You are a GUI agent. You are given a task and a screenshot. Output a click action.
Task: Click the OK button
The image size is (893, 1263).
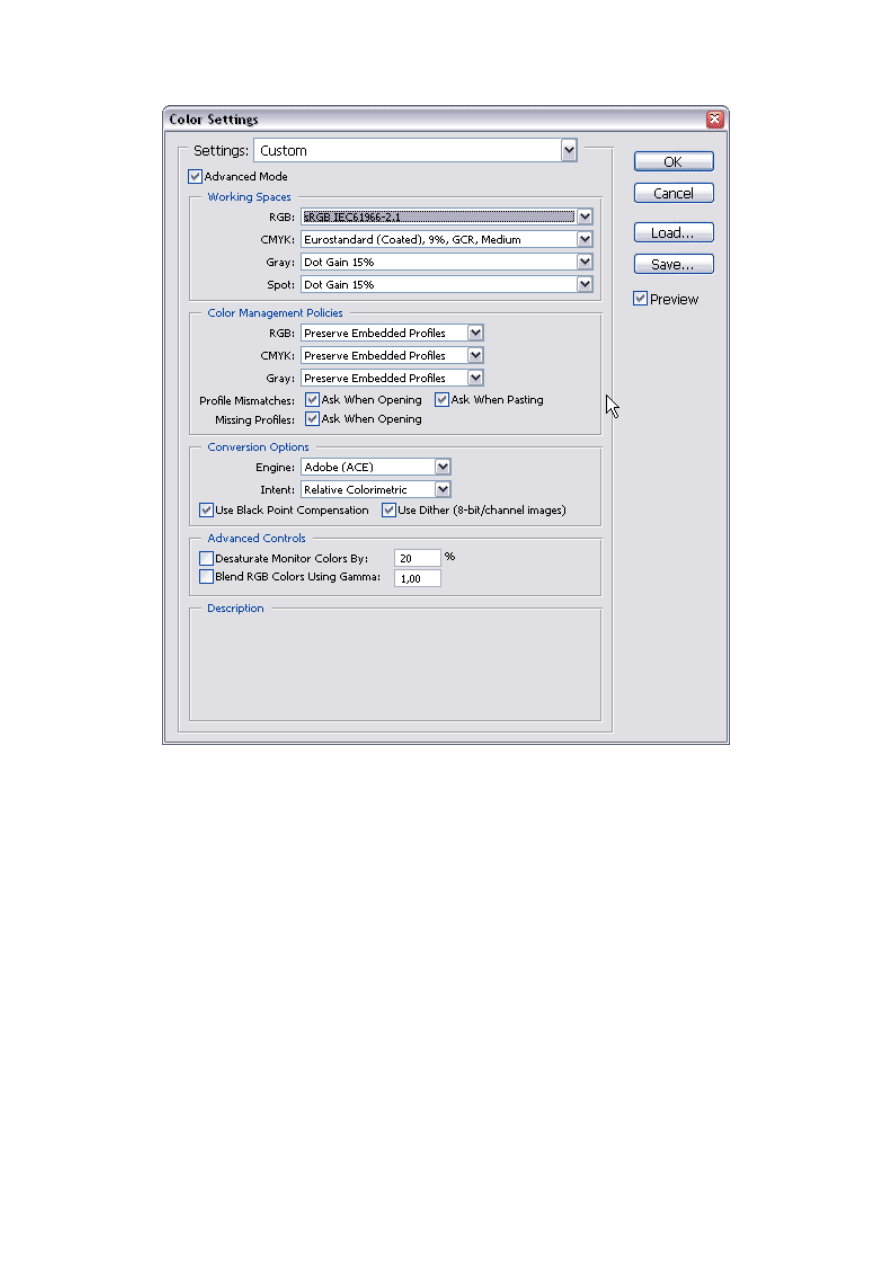[673, 162]
